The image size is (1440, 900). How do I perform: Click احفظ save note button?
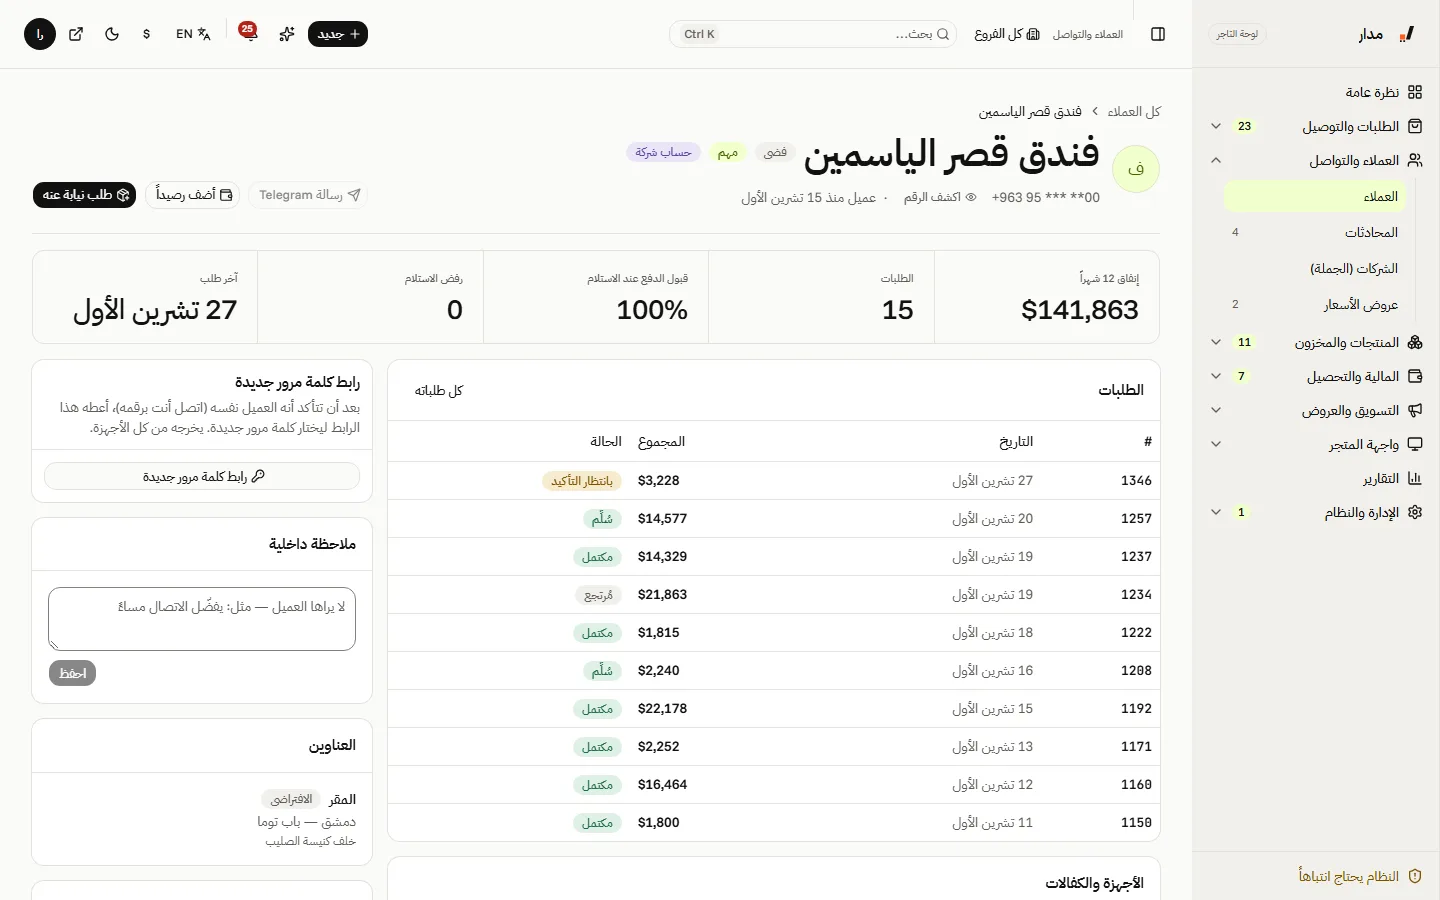[x=72, y=673]
